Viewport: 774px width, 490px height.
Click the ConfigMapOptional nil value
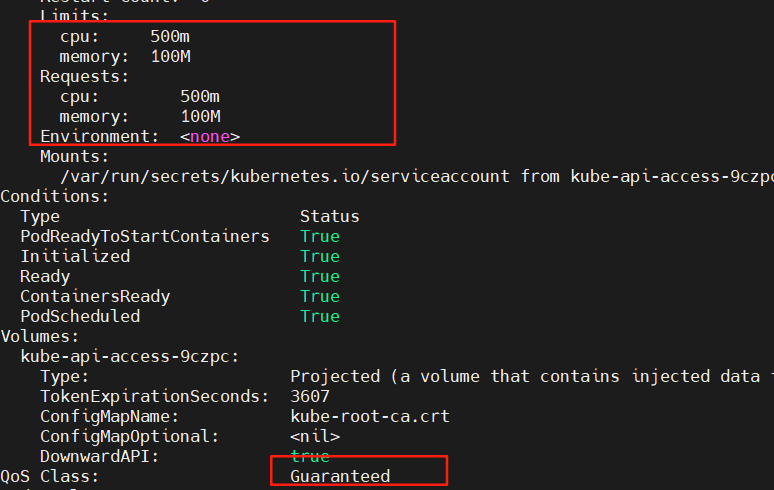(315, 436)
